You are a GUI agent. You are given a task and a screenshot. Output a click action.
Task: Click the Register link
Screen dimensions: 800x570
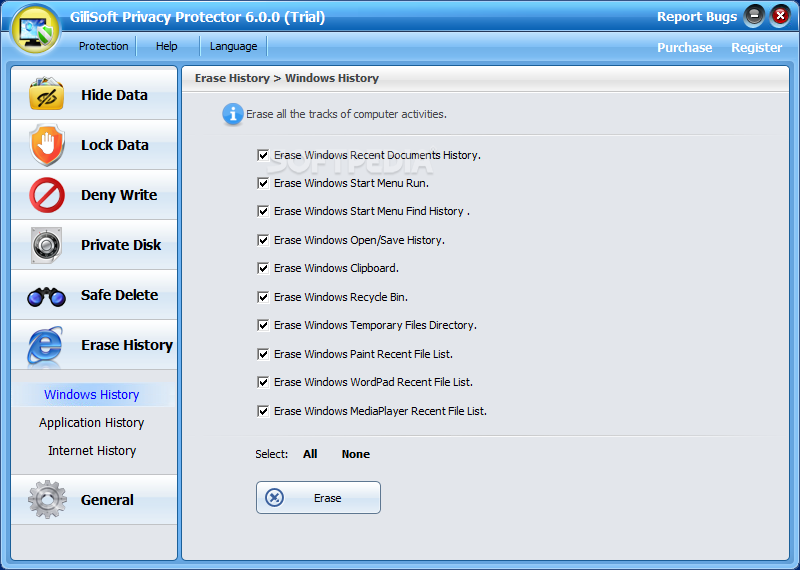[x=756, y=47]
